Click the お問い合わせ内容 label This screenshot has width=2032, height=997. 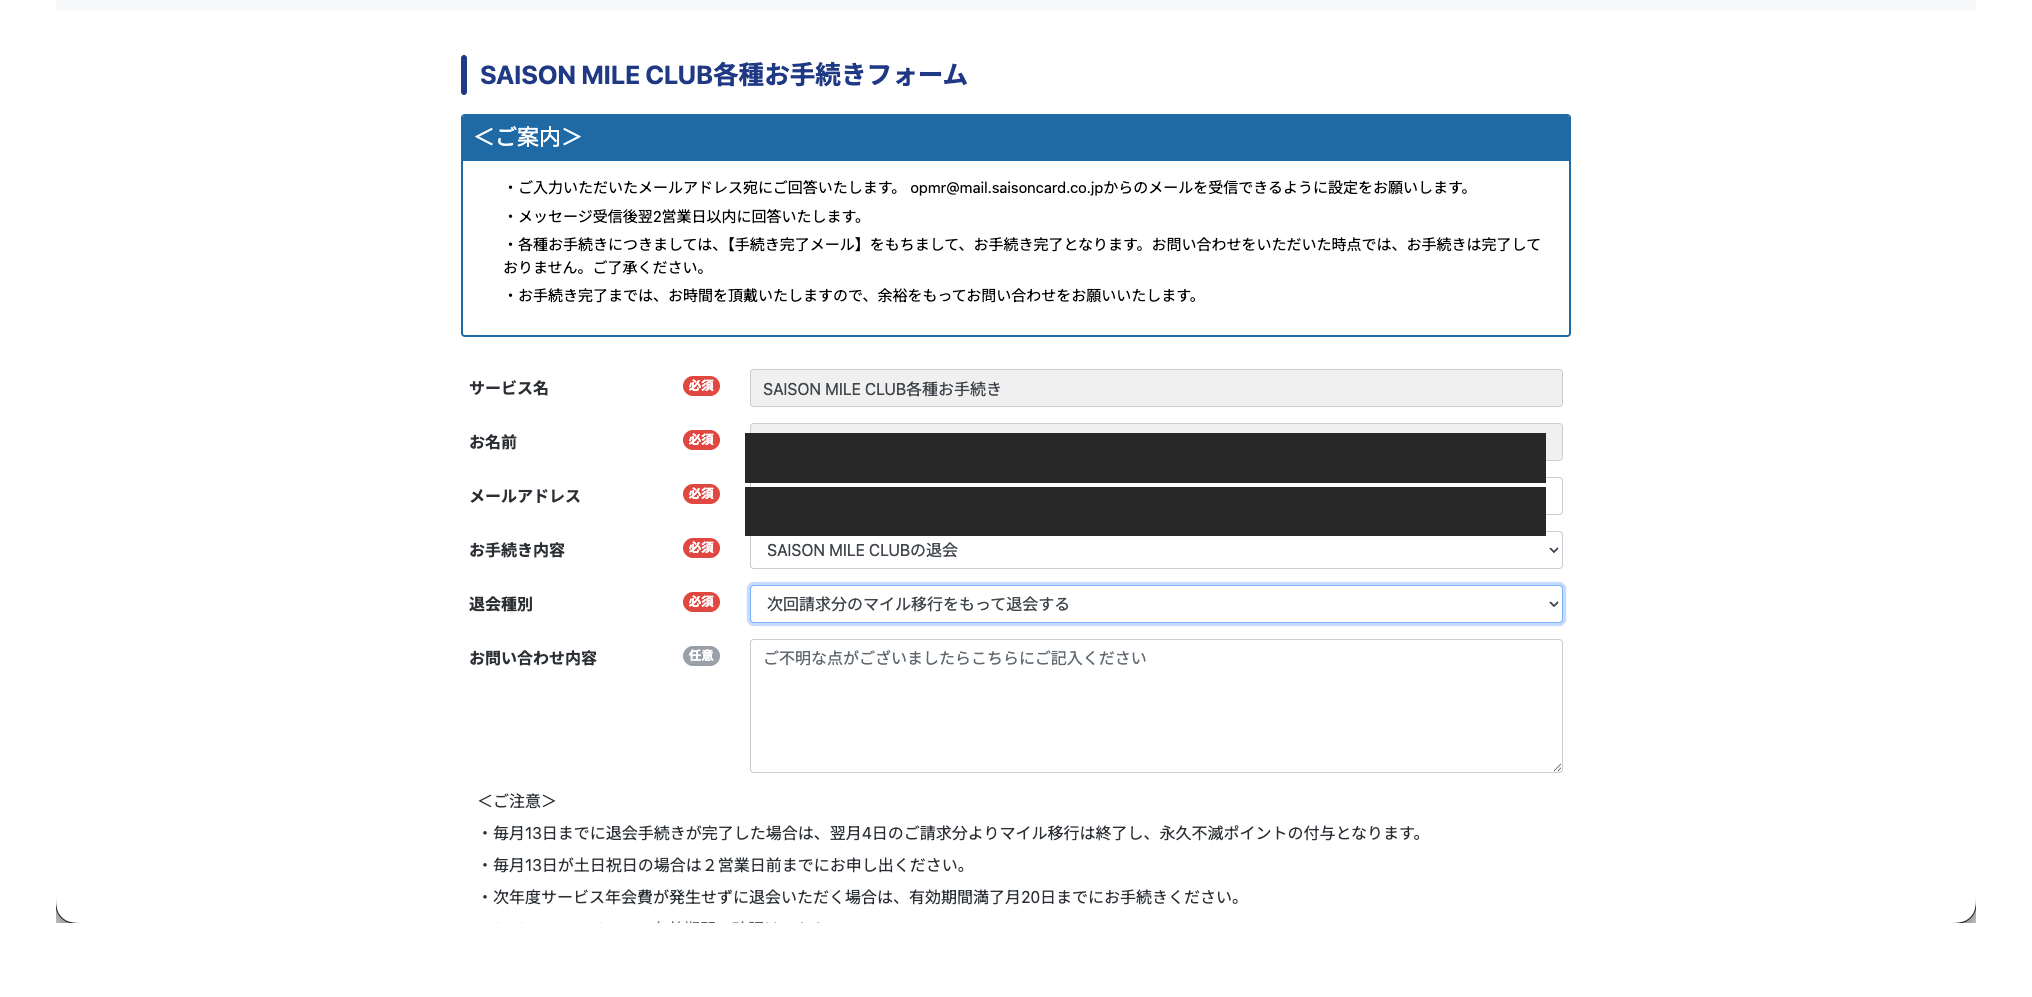point(533,658)
